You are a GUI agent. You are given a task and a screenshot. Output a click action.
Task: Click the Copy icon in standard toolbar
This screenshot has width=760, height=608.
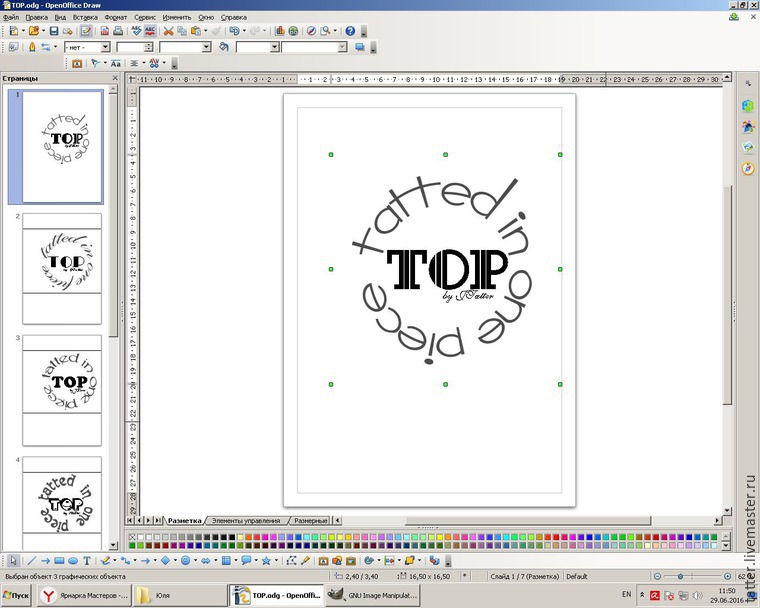click(x=182, y=31)
